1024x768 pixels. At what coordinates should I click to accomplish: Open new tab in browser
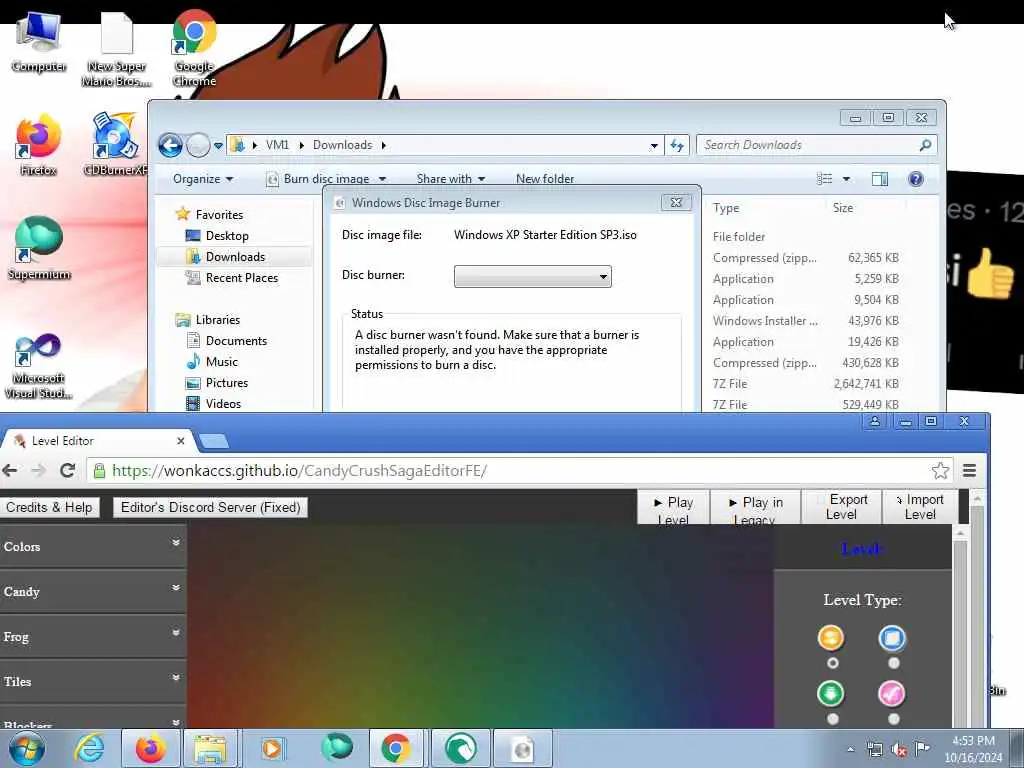(x=214, y=442)
